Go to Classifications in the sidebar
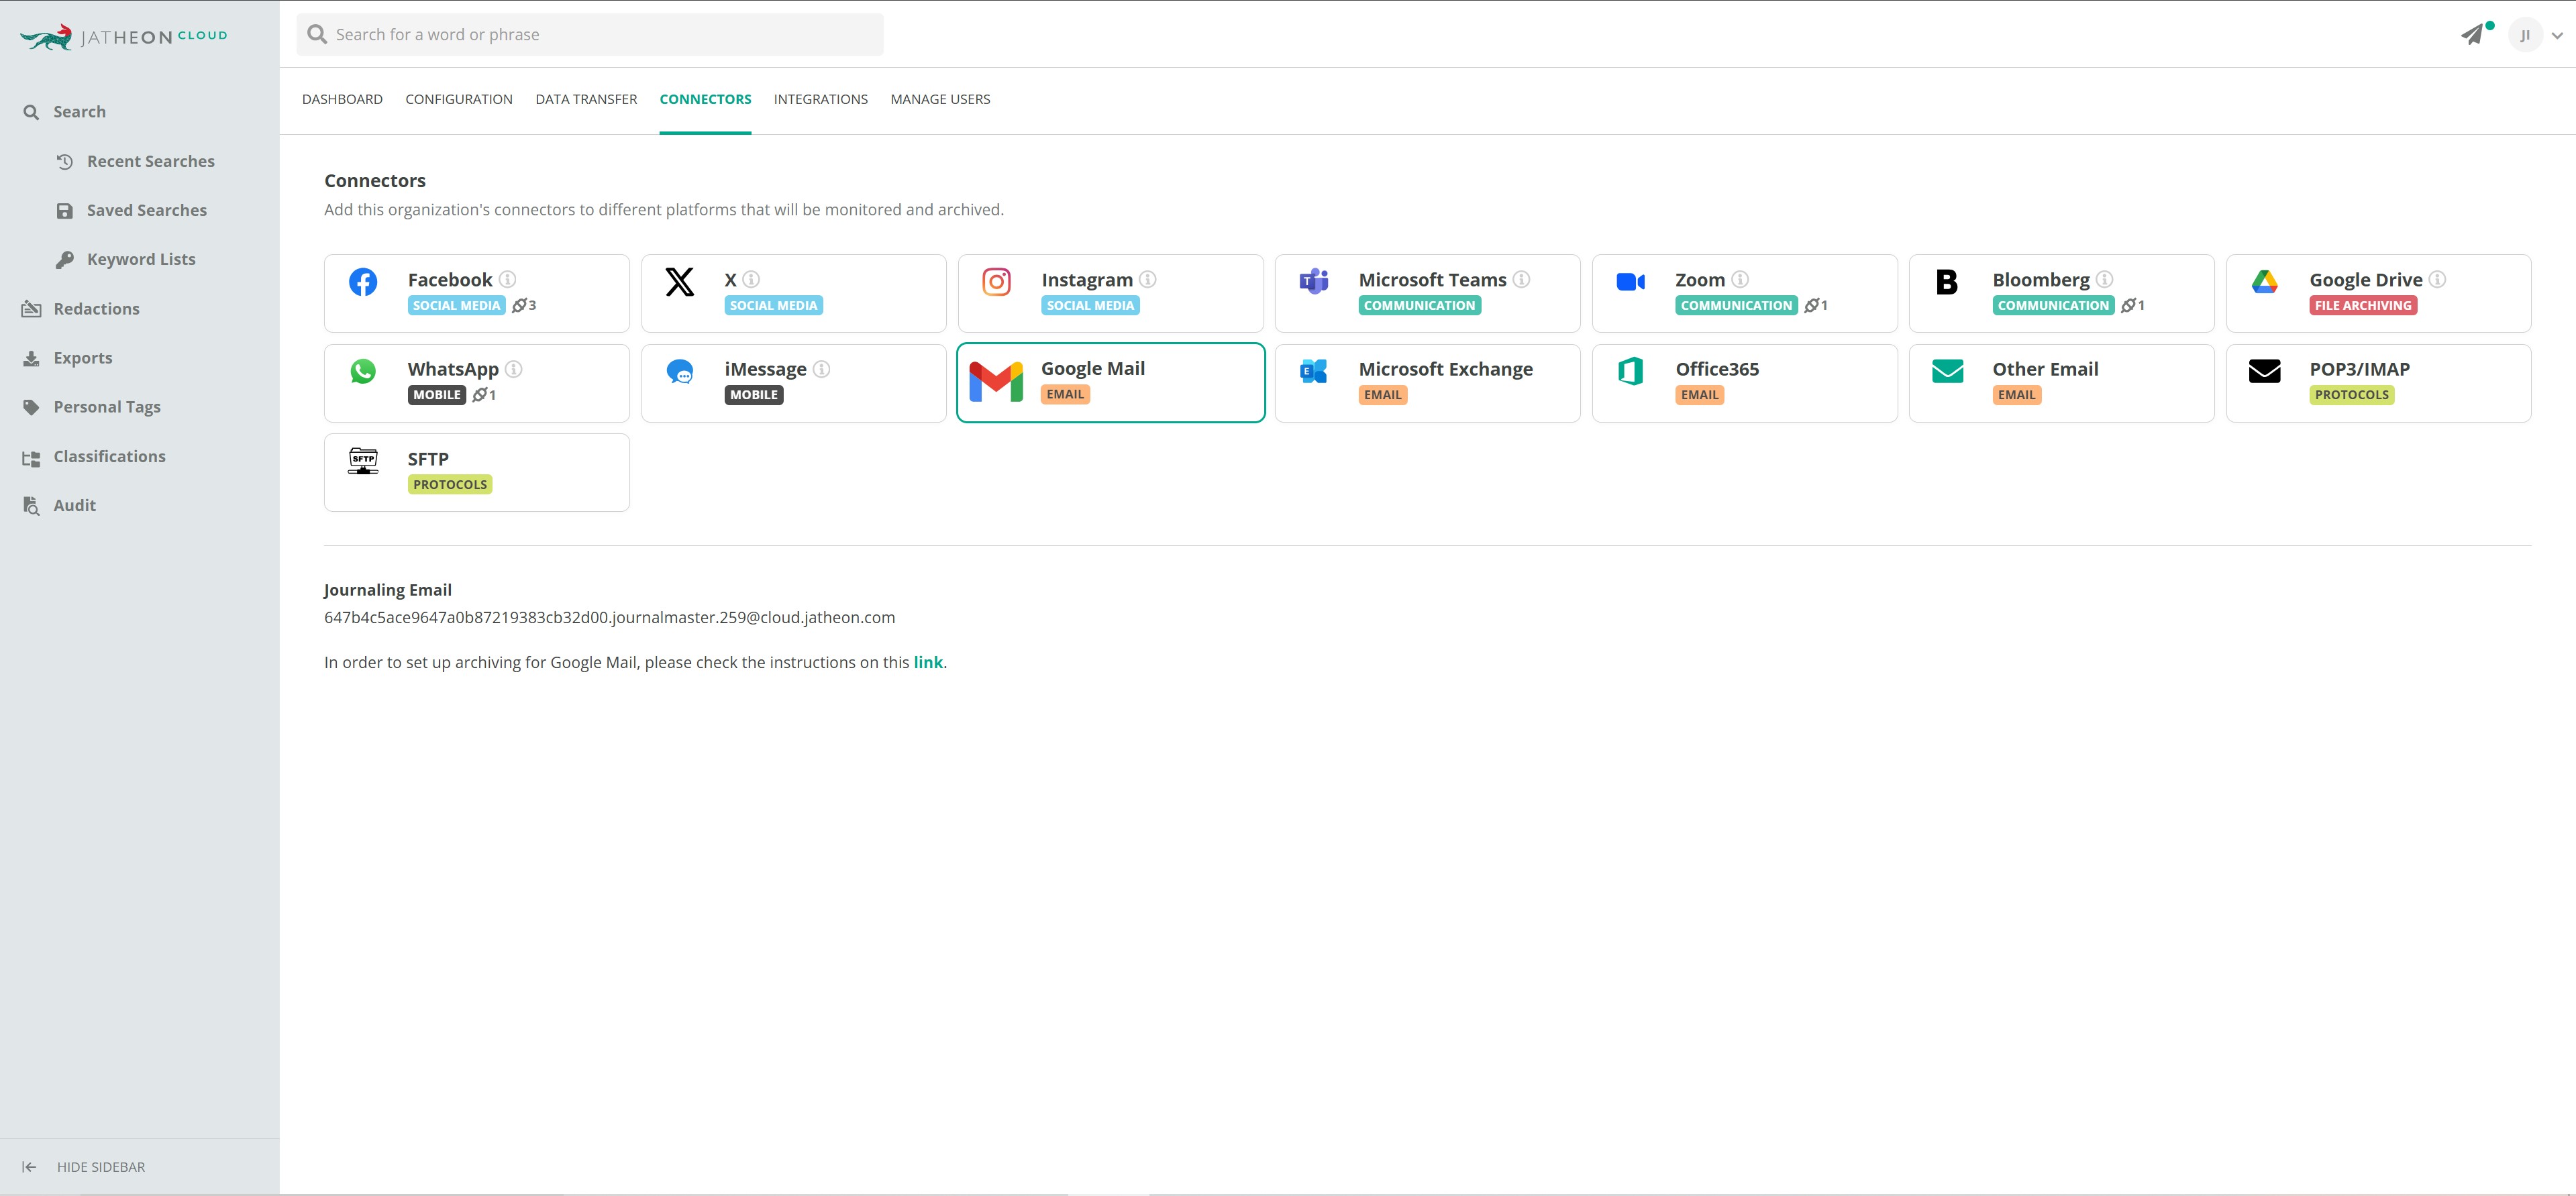 click(x=109, y=456)
